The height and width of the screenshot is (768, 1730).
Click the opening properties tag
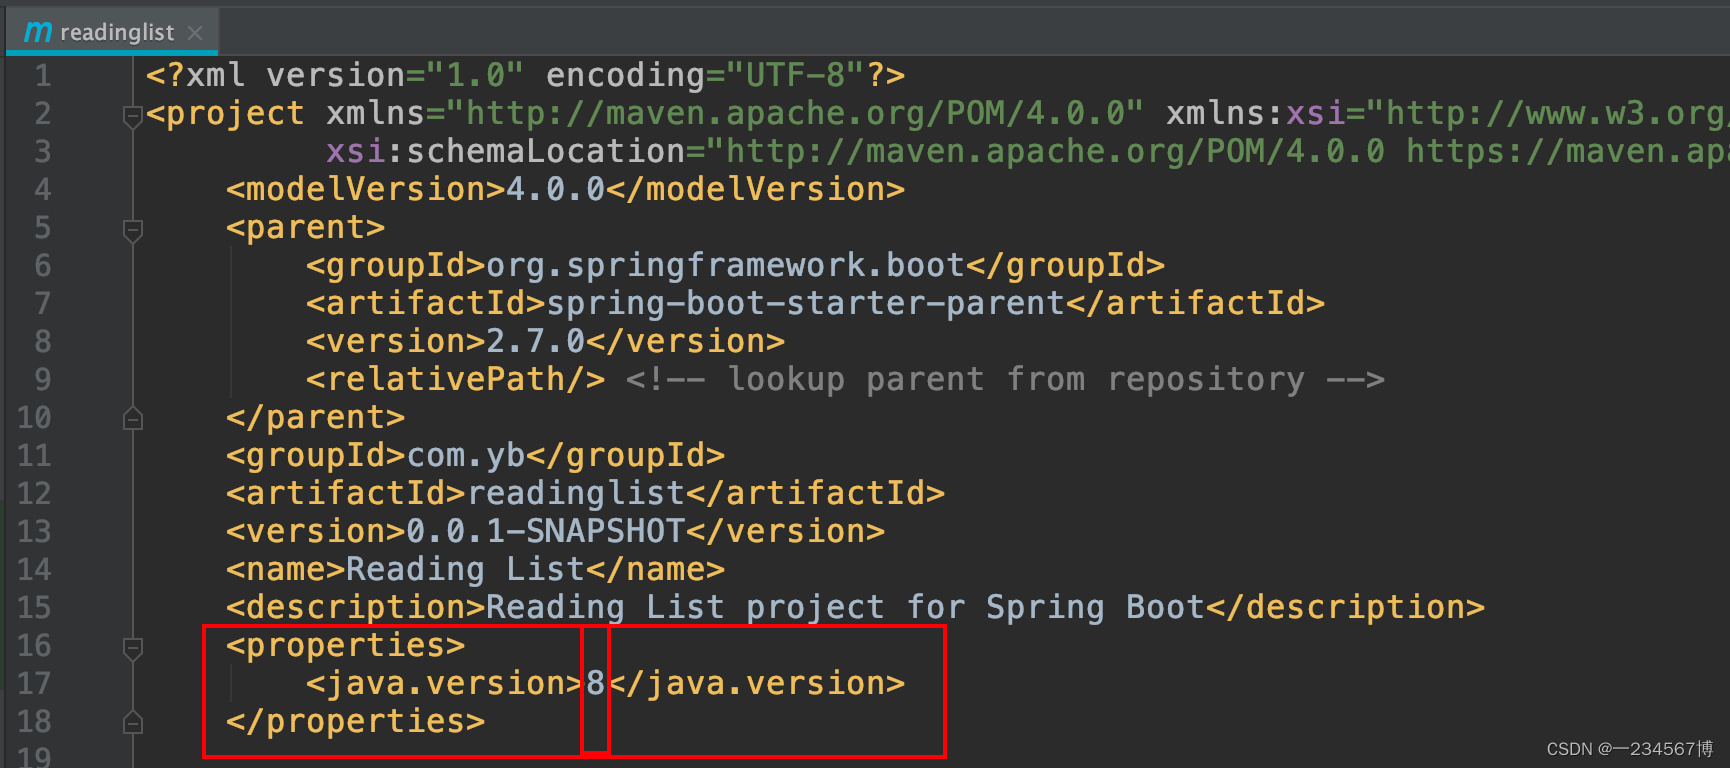pos(345,646)
